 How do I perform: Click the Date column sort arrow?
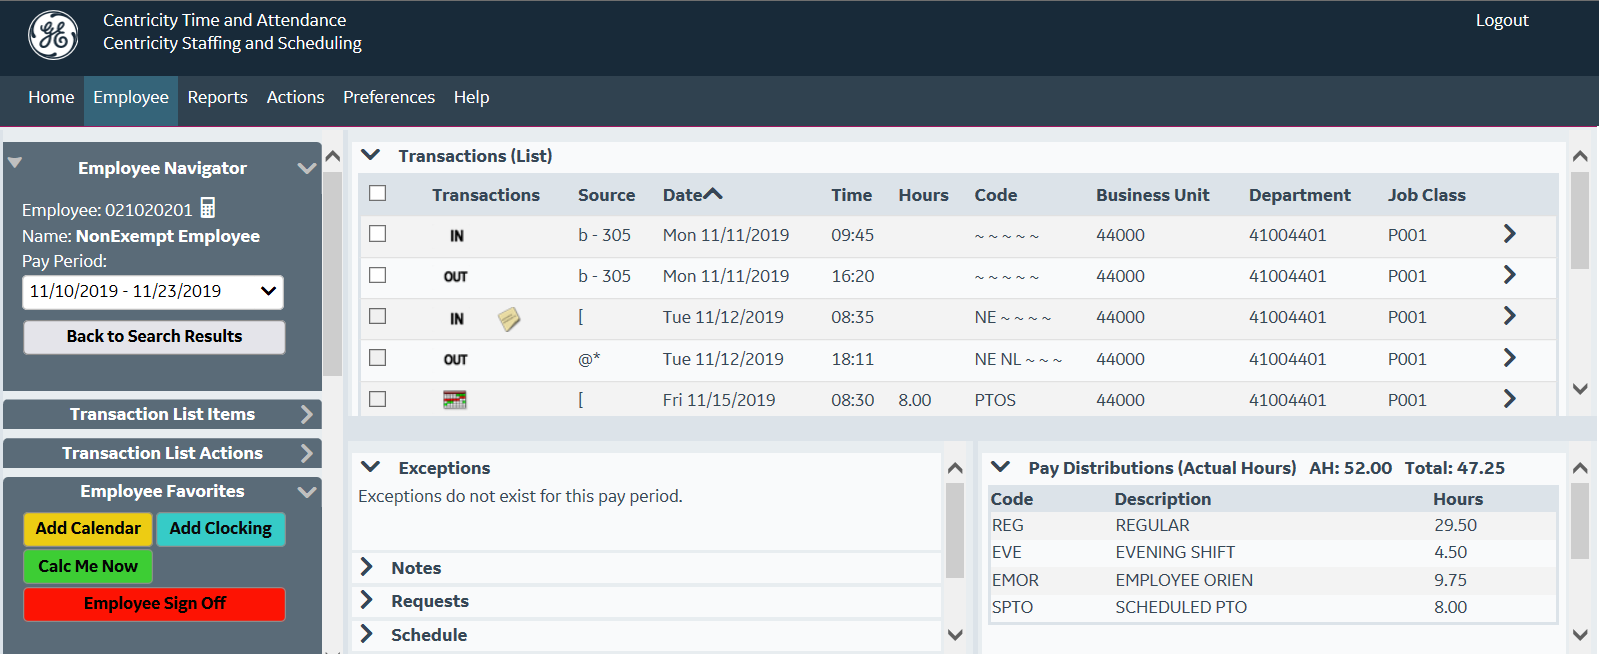[713, 194]
